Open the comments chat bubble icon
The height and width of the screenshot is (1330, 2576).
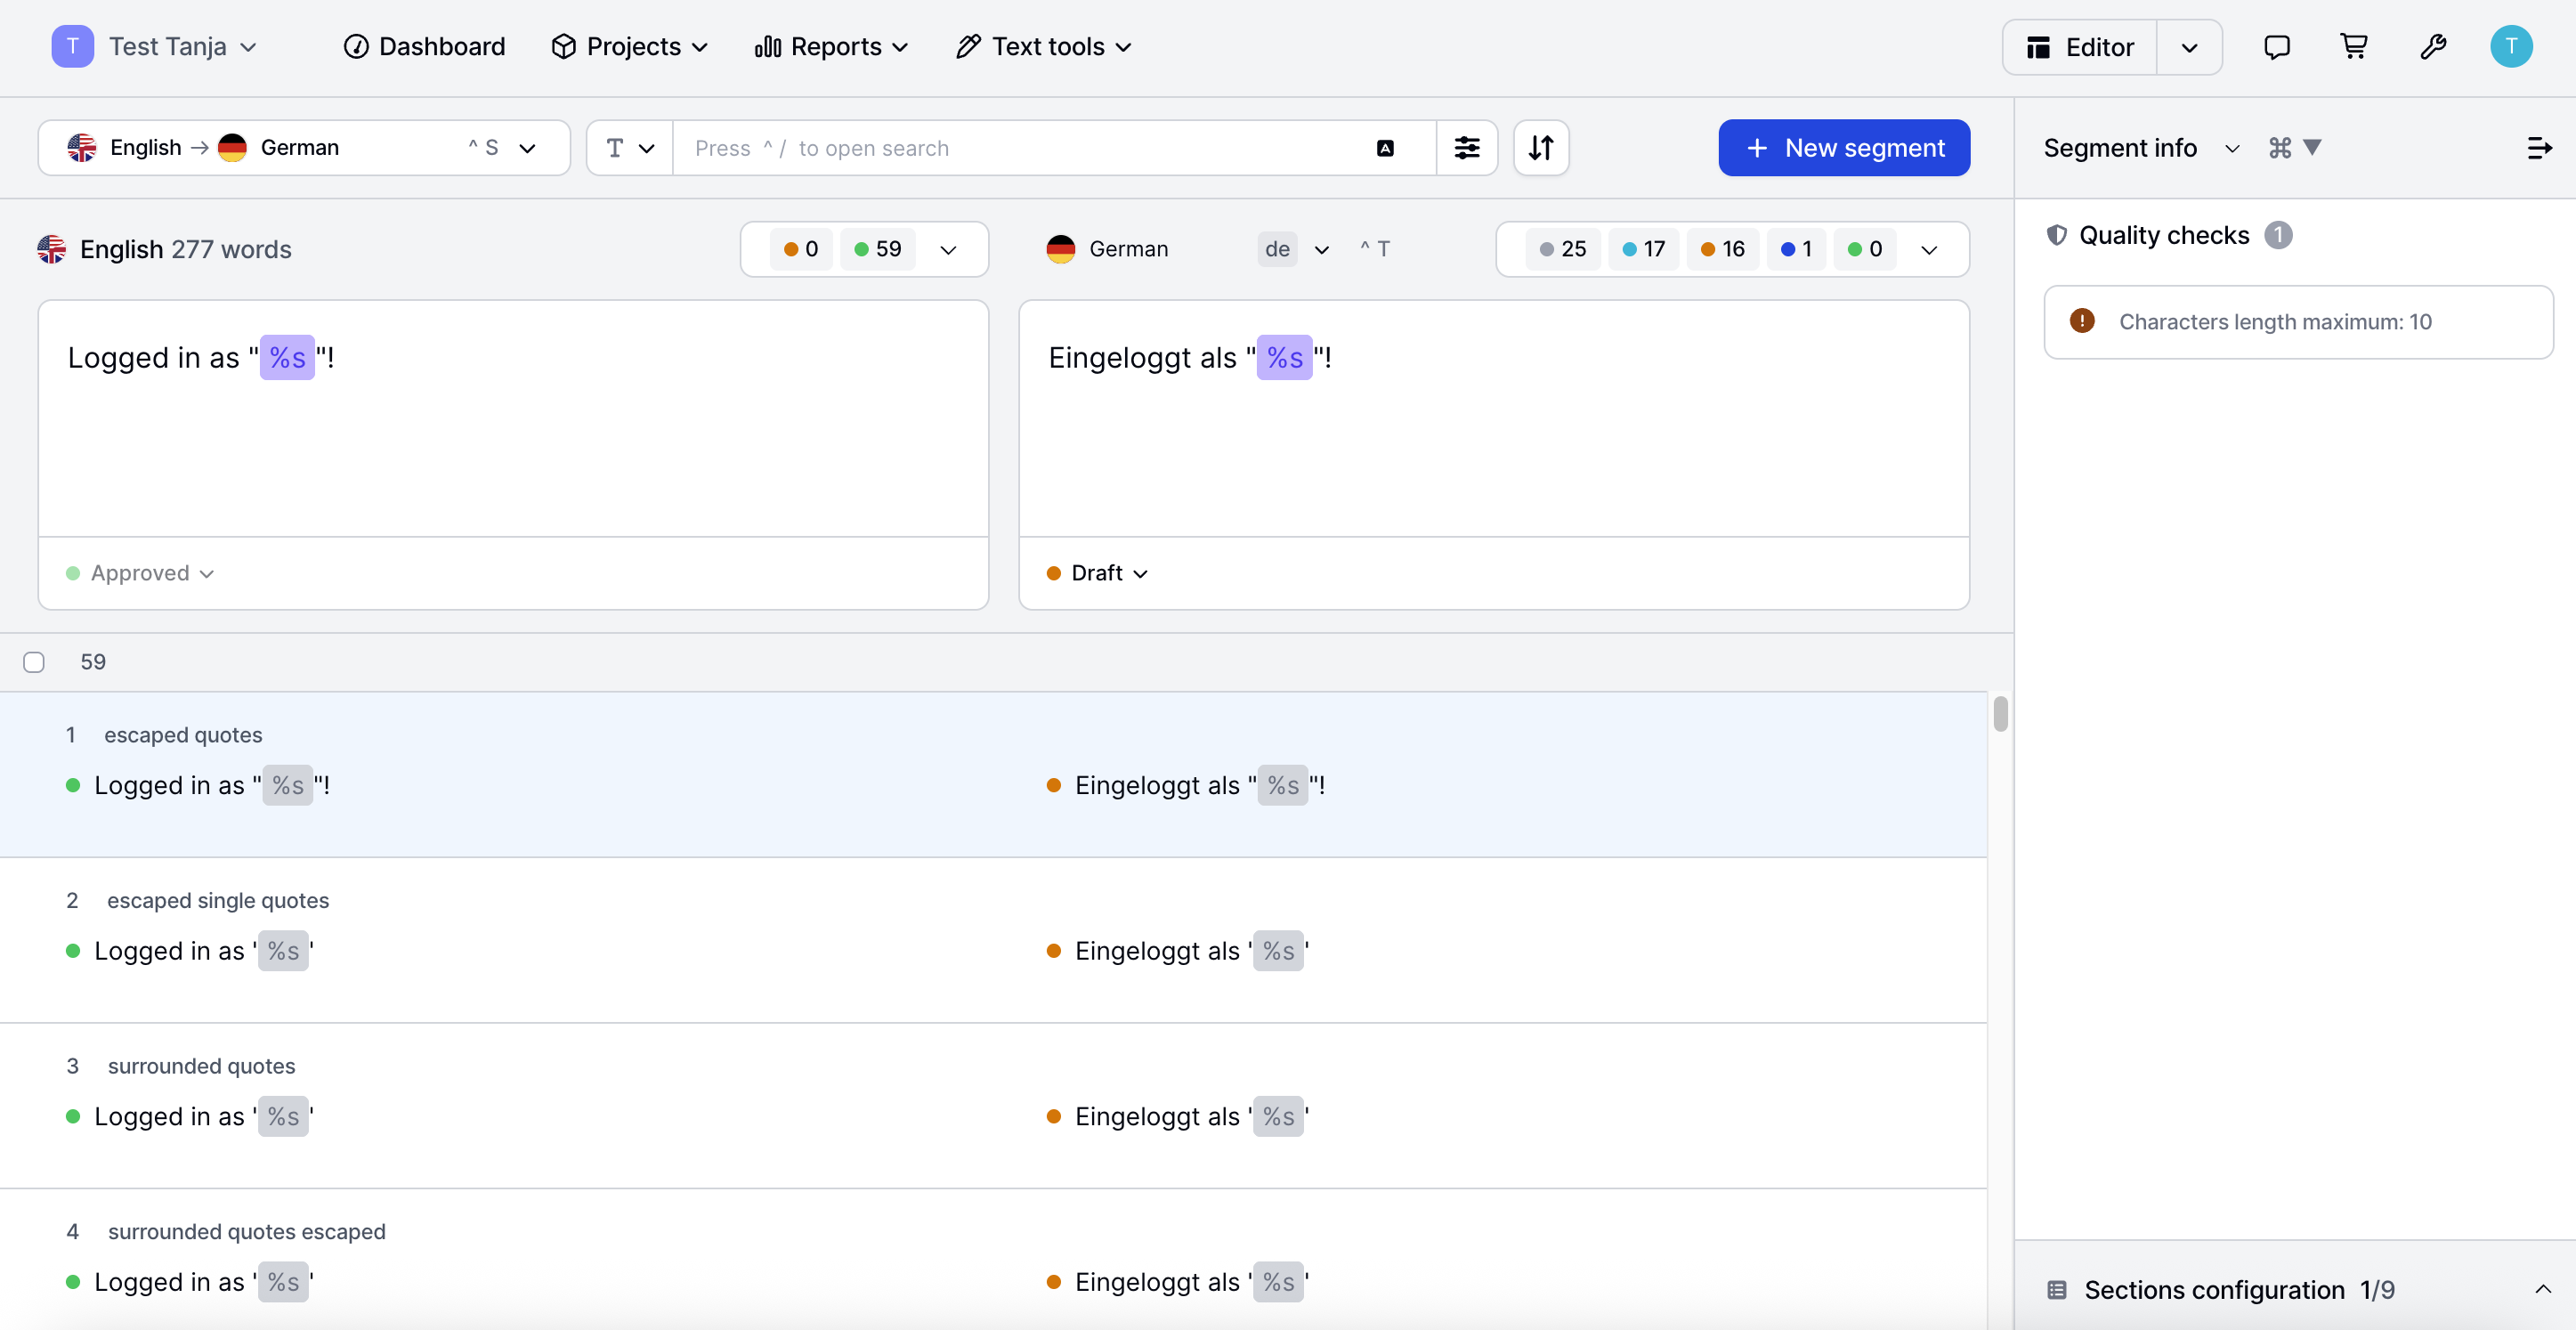click(2276, 47)
